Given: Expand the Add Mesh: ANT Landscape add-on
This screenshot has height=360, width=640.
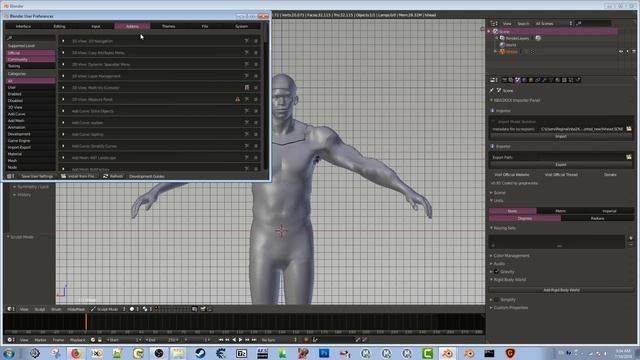Looking at the screenshot, I should (x=63, y=158).
